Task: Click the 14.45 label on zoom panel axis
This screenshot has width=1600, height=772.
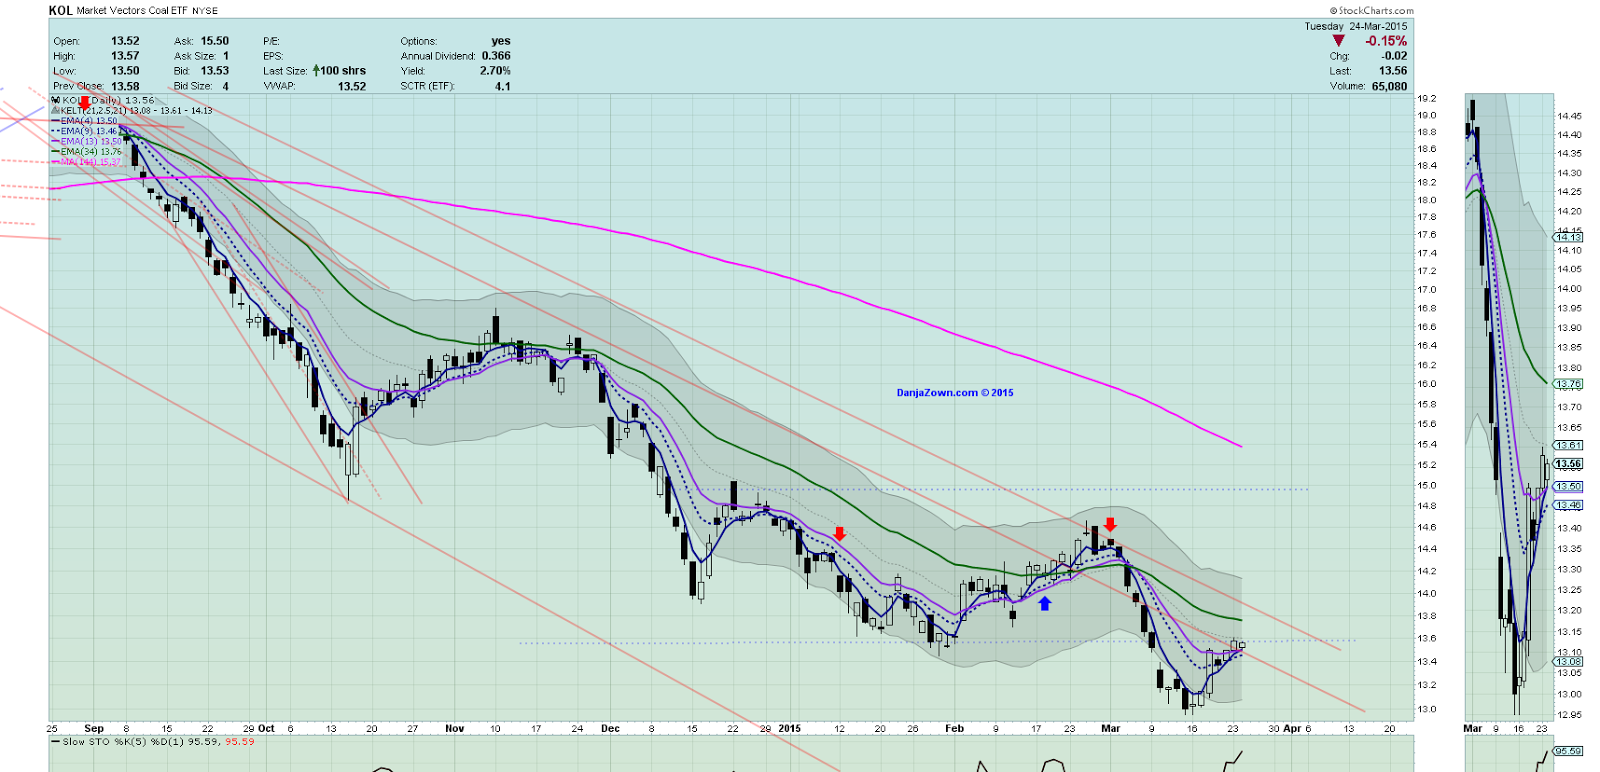Action: (x=1569, y=116)
